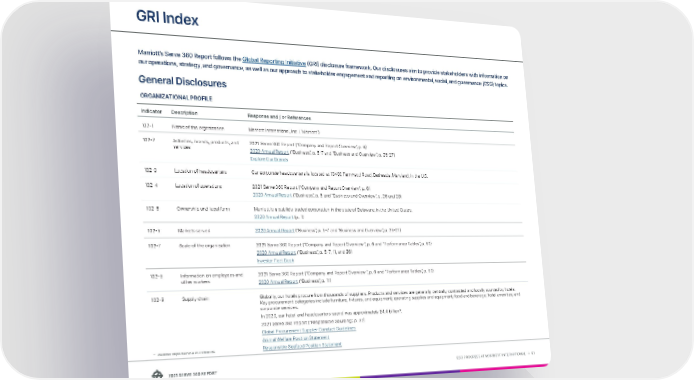The height and width of the screenshot is (380, 694).
Task: Click the Organizational Profile subheading
Action: click(x=176, y=97)
